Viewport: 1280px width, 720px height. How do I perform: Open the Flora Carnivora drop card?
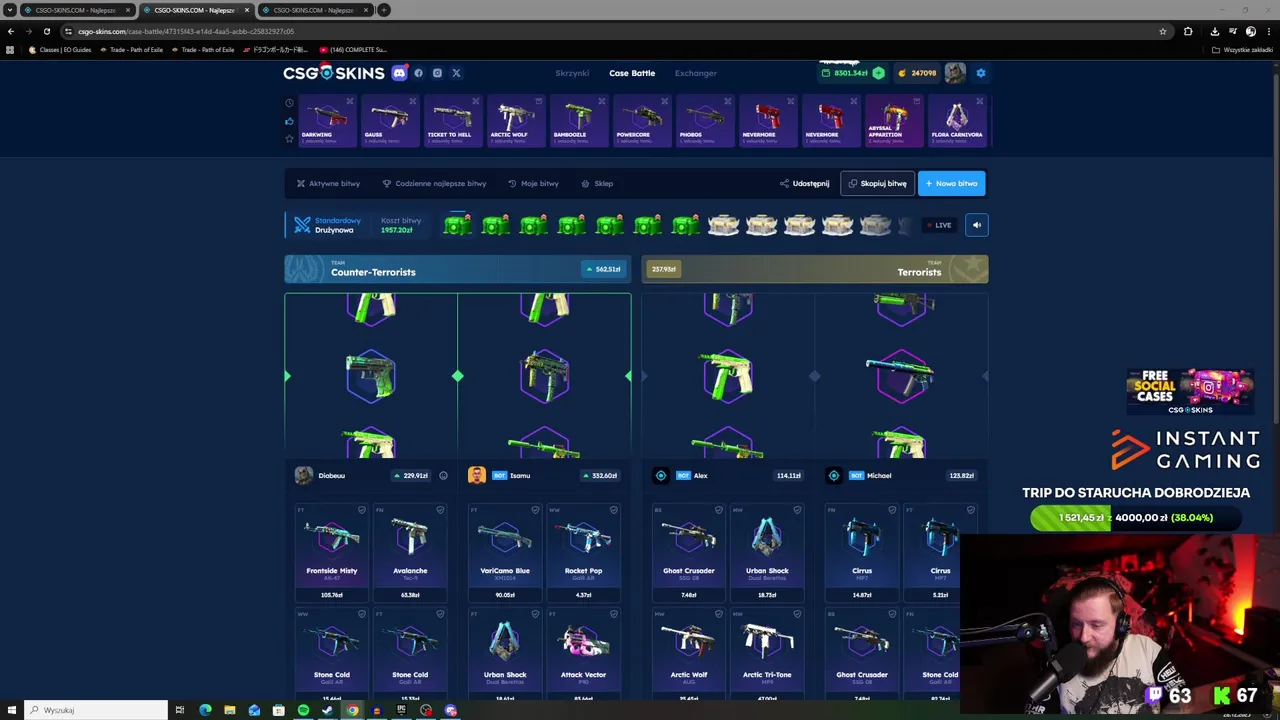pyautogui.click(x=957, y=121)
